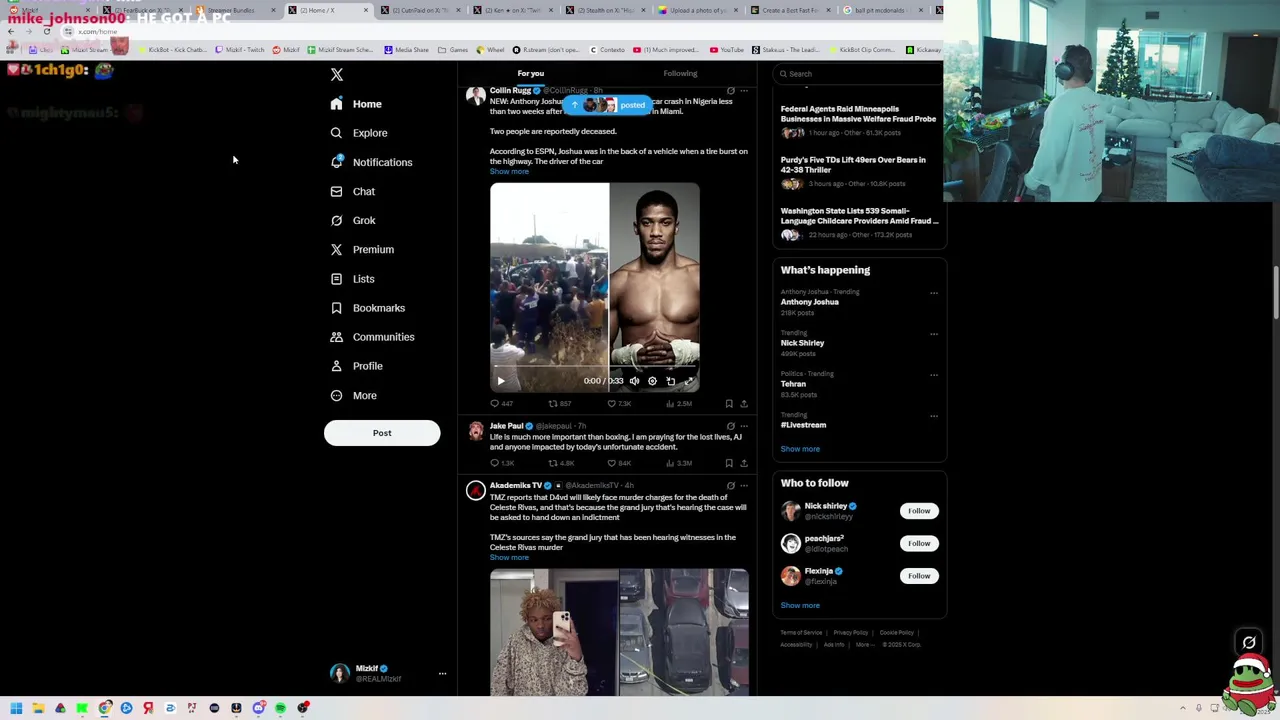Switch to the 'Create a Best Fast' browser tab
The image size is (1280, 720).
[x=790, y=10]
